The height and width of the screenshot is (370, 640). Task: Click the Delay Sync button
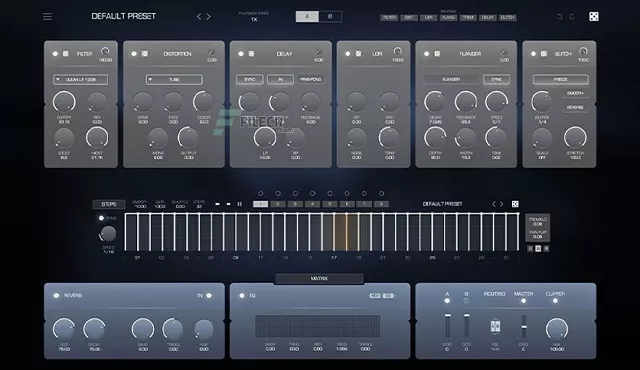(x=249, y=80)
